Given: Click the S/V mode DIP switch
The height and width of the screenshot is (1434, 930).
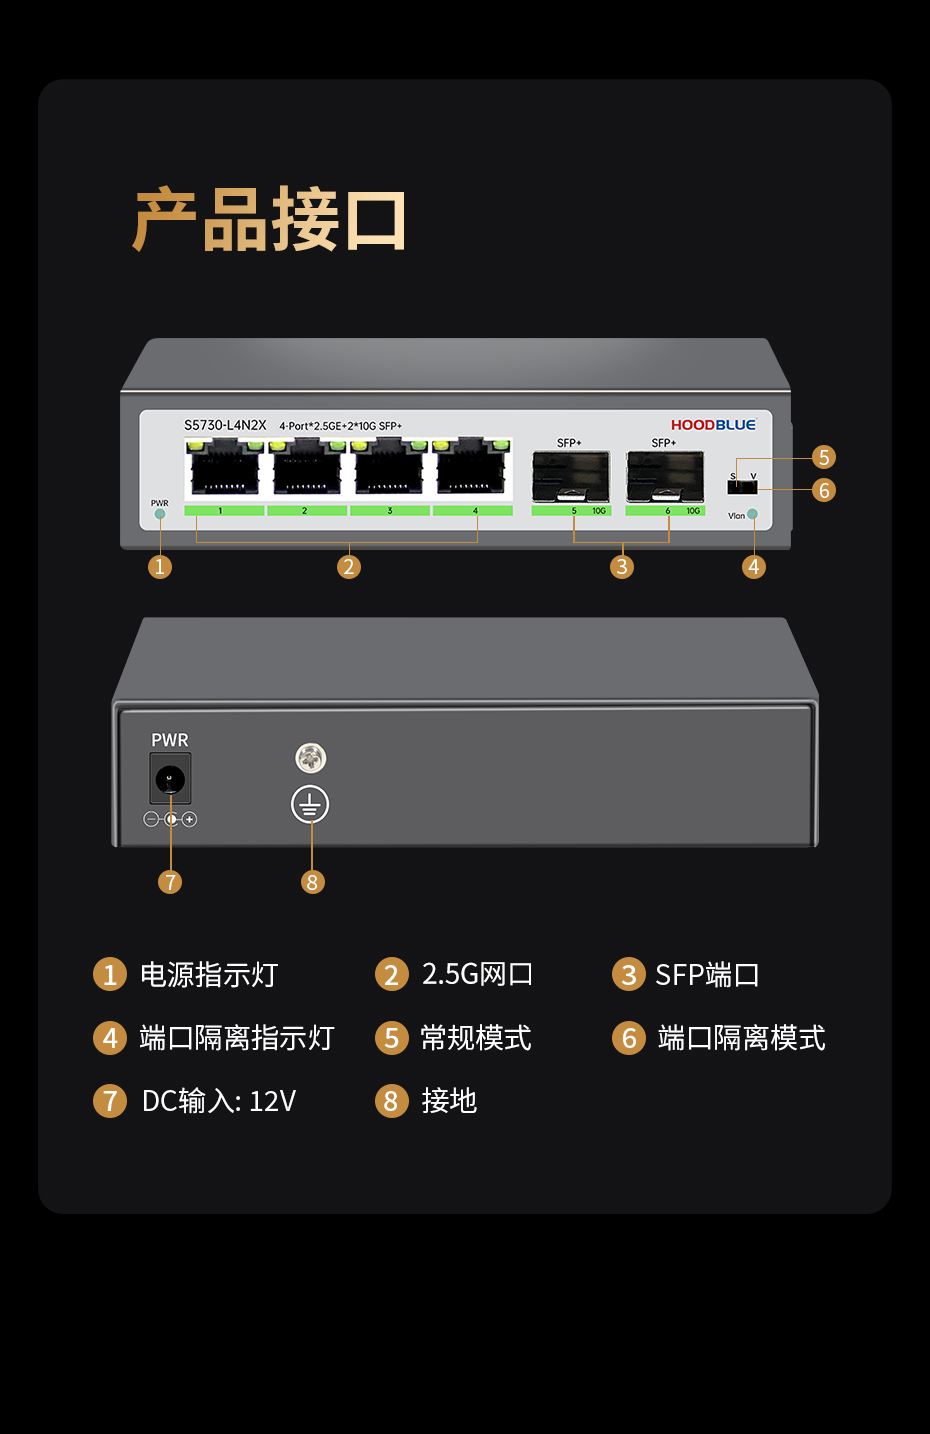Looking at the screenshot, I should [742, 487].
